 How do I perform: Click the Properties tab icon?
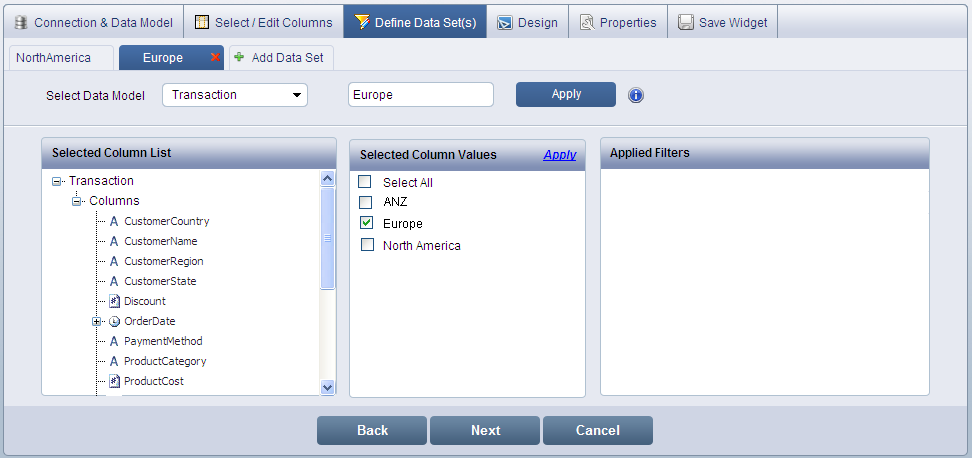587,22
